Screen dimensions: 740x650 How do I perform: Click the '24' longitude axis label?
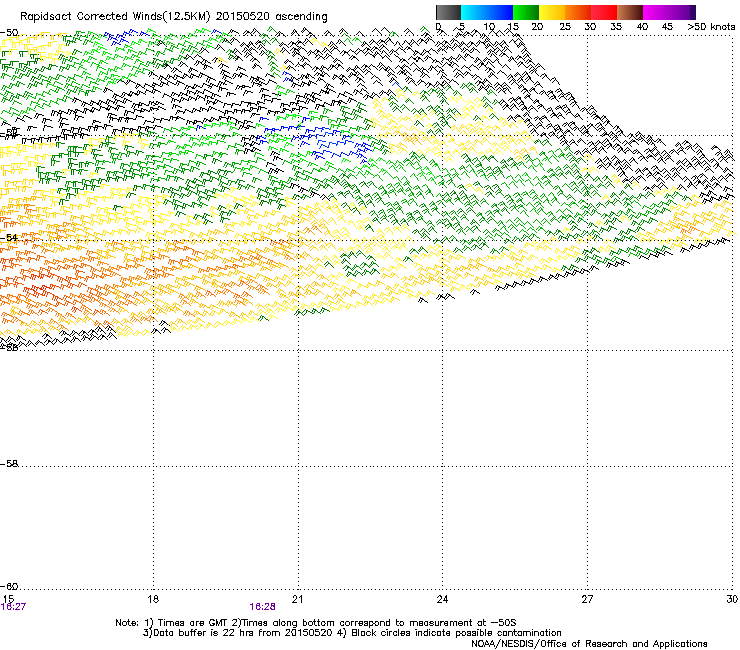(x=442, y=599)
